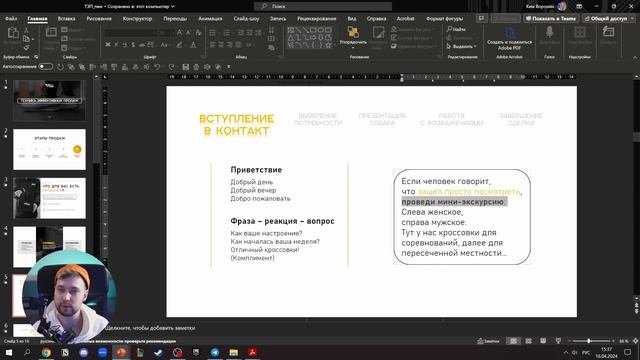Toggle justify text alignment in Абзац group

coord(238,44)
